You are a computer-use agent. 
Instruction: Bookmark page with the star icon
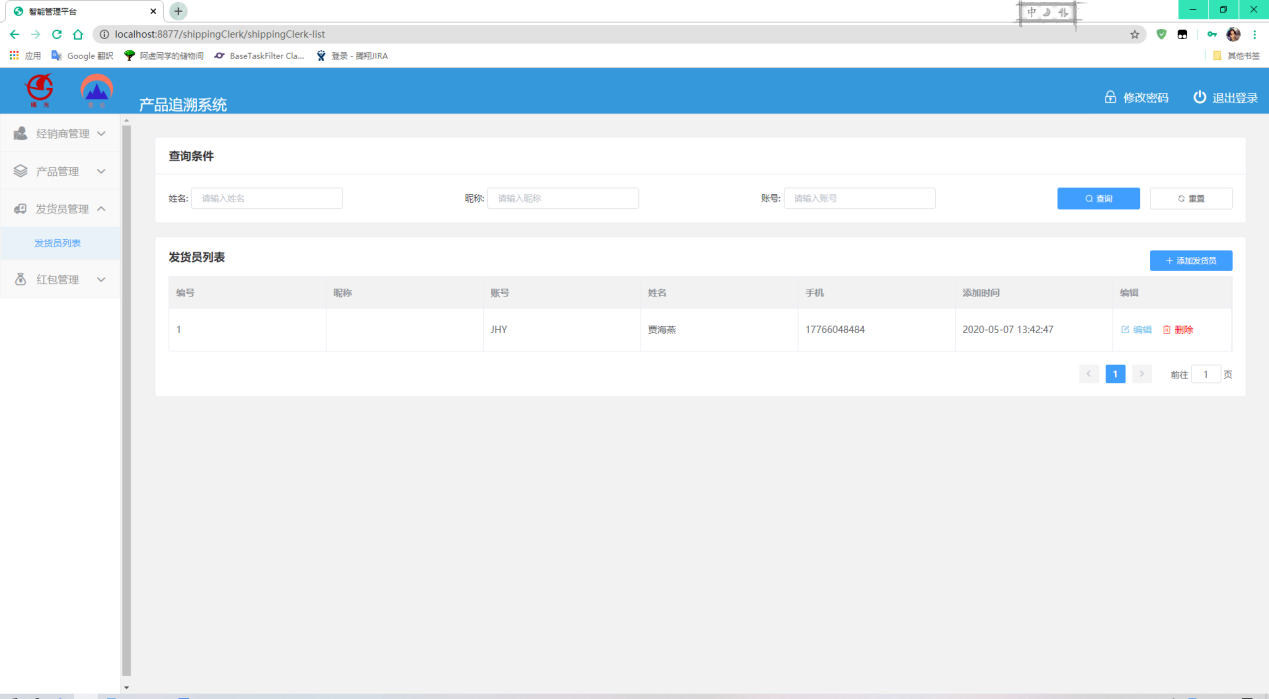click(x=1135, y=34)
